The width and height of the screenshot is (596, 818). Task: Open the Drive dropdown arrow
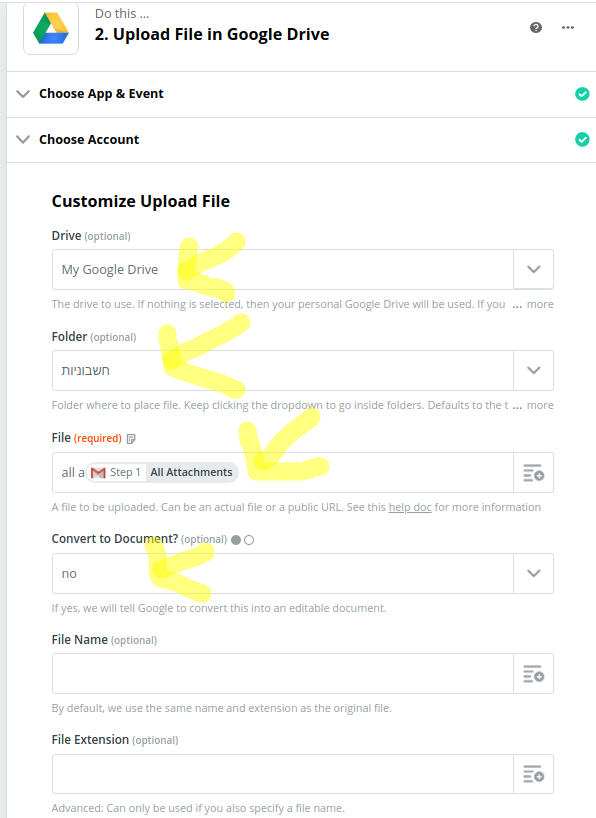click(x=533, y=269)
